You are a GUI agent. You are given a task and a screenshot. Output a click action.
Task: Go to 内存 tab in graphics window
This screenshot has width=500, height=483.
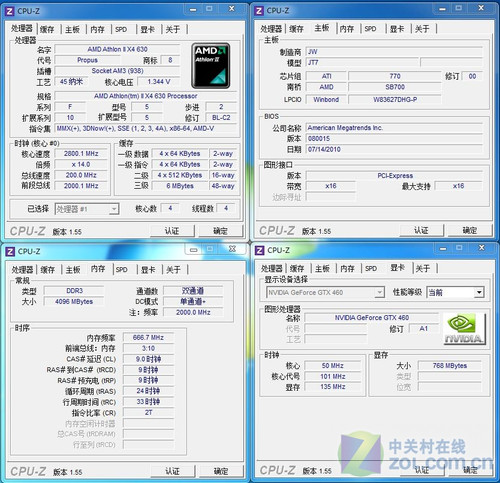[347, 268]
